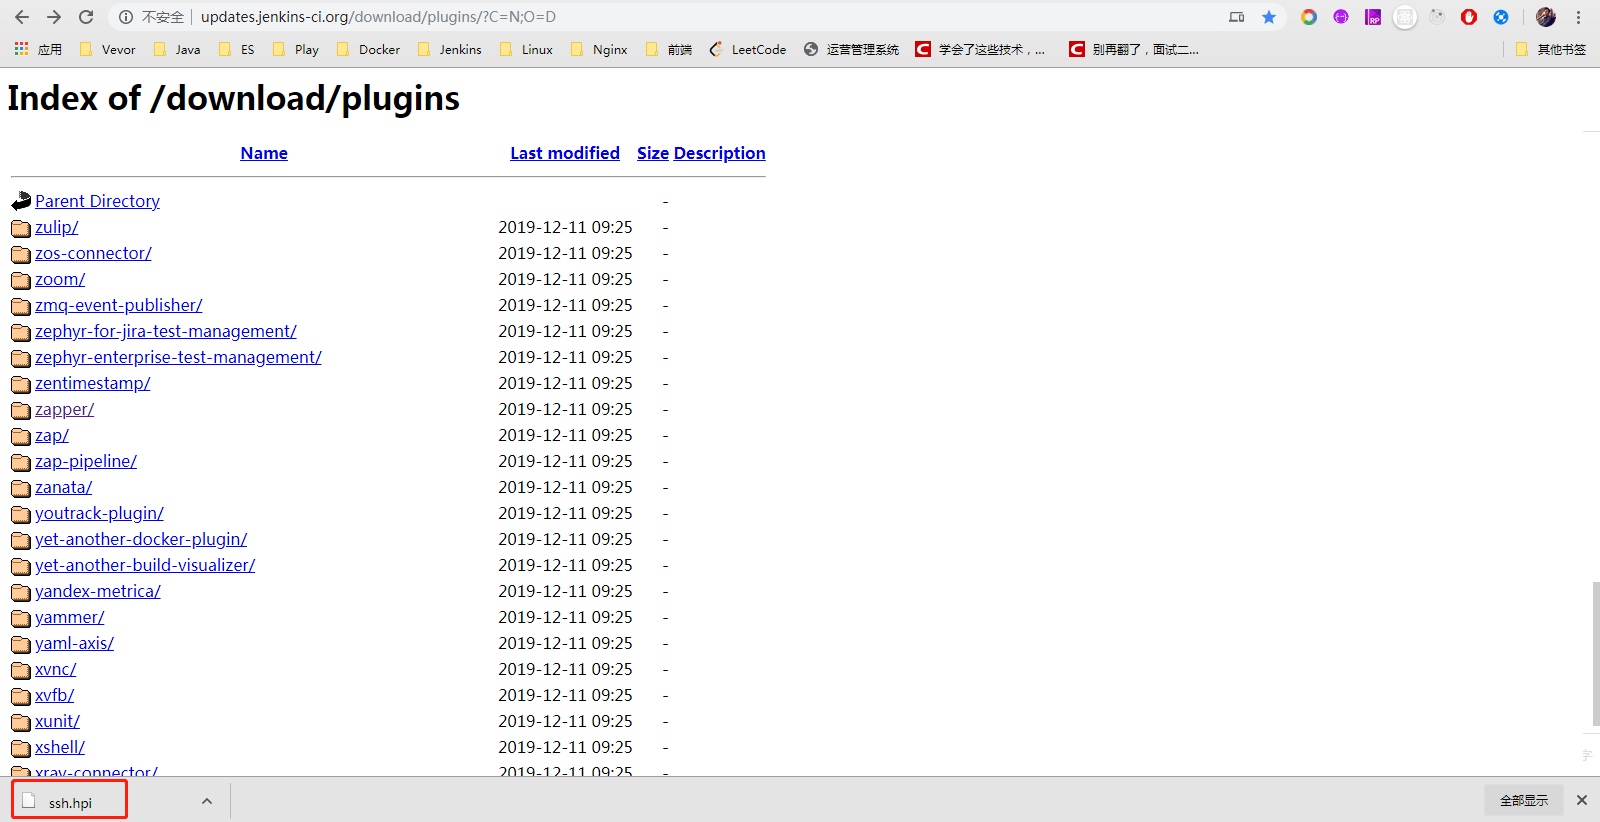Open the Jenkins bookmark folder

click(x=449, y=49)
